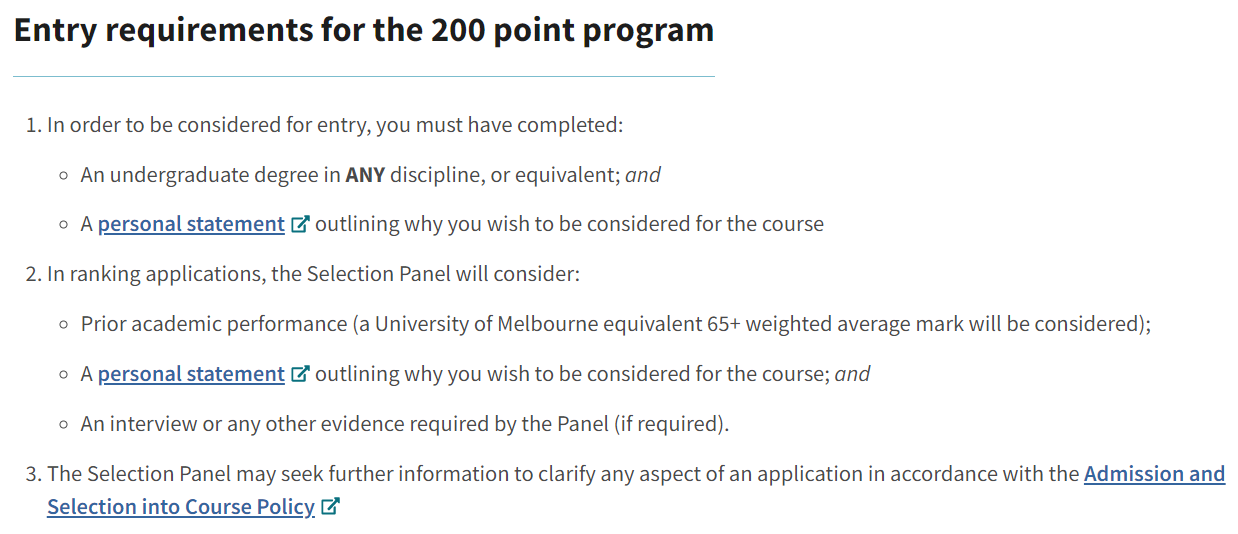Click italic 'and' after 'for the course;'
This screenshot has width=1238, height=534.
852,374
